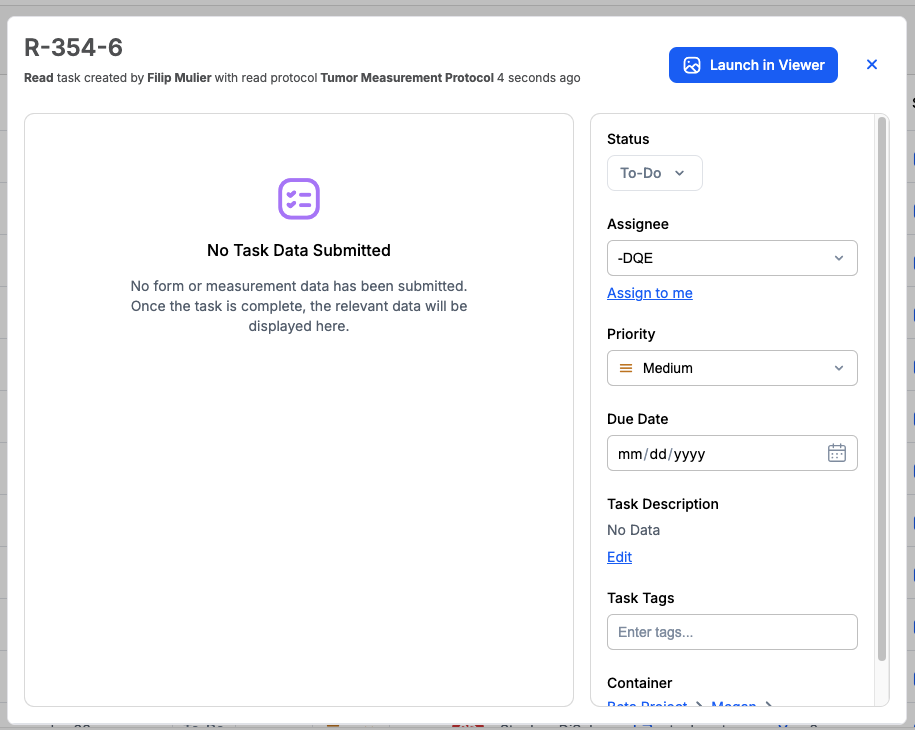Click the blue X to dismiss the dialog
The image size is (915, 730).
(x=871, y=64)
